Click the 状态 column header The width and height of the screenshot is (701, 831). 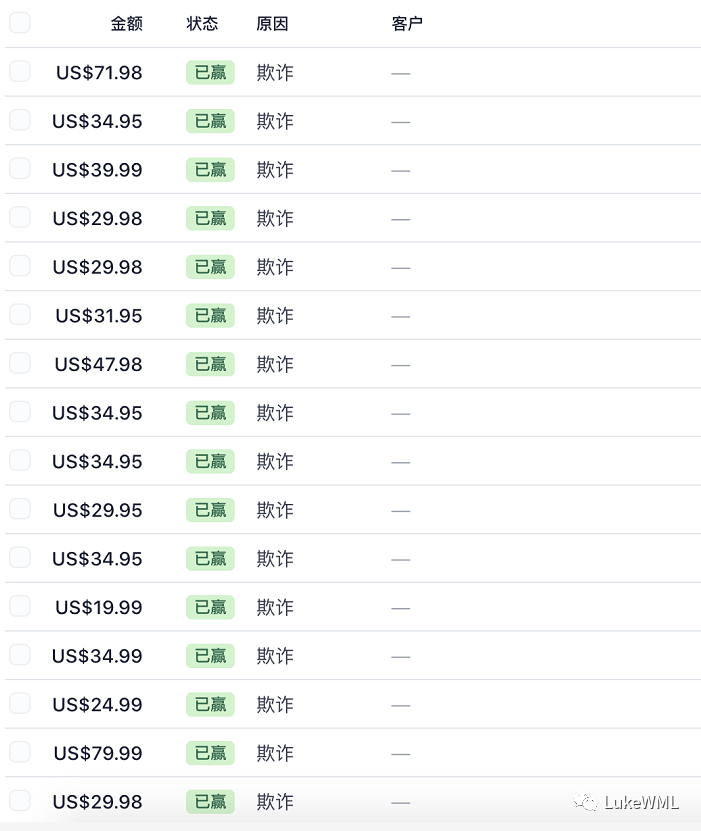click(202, 24)
